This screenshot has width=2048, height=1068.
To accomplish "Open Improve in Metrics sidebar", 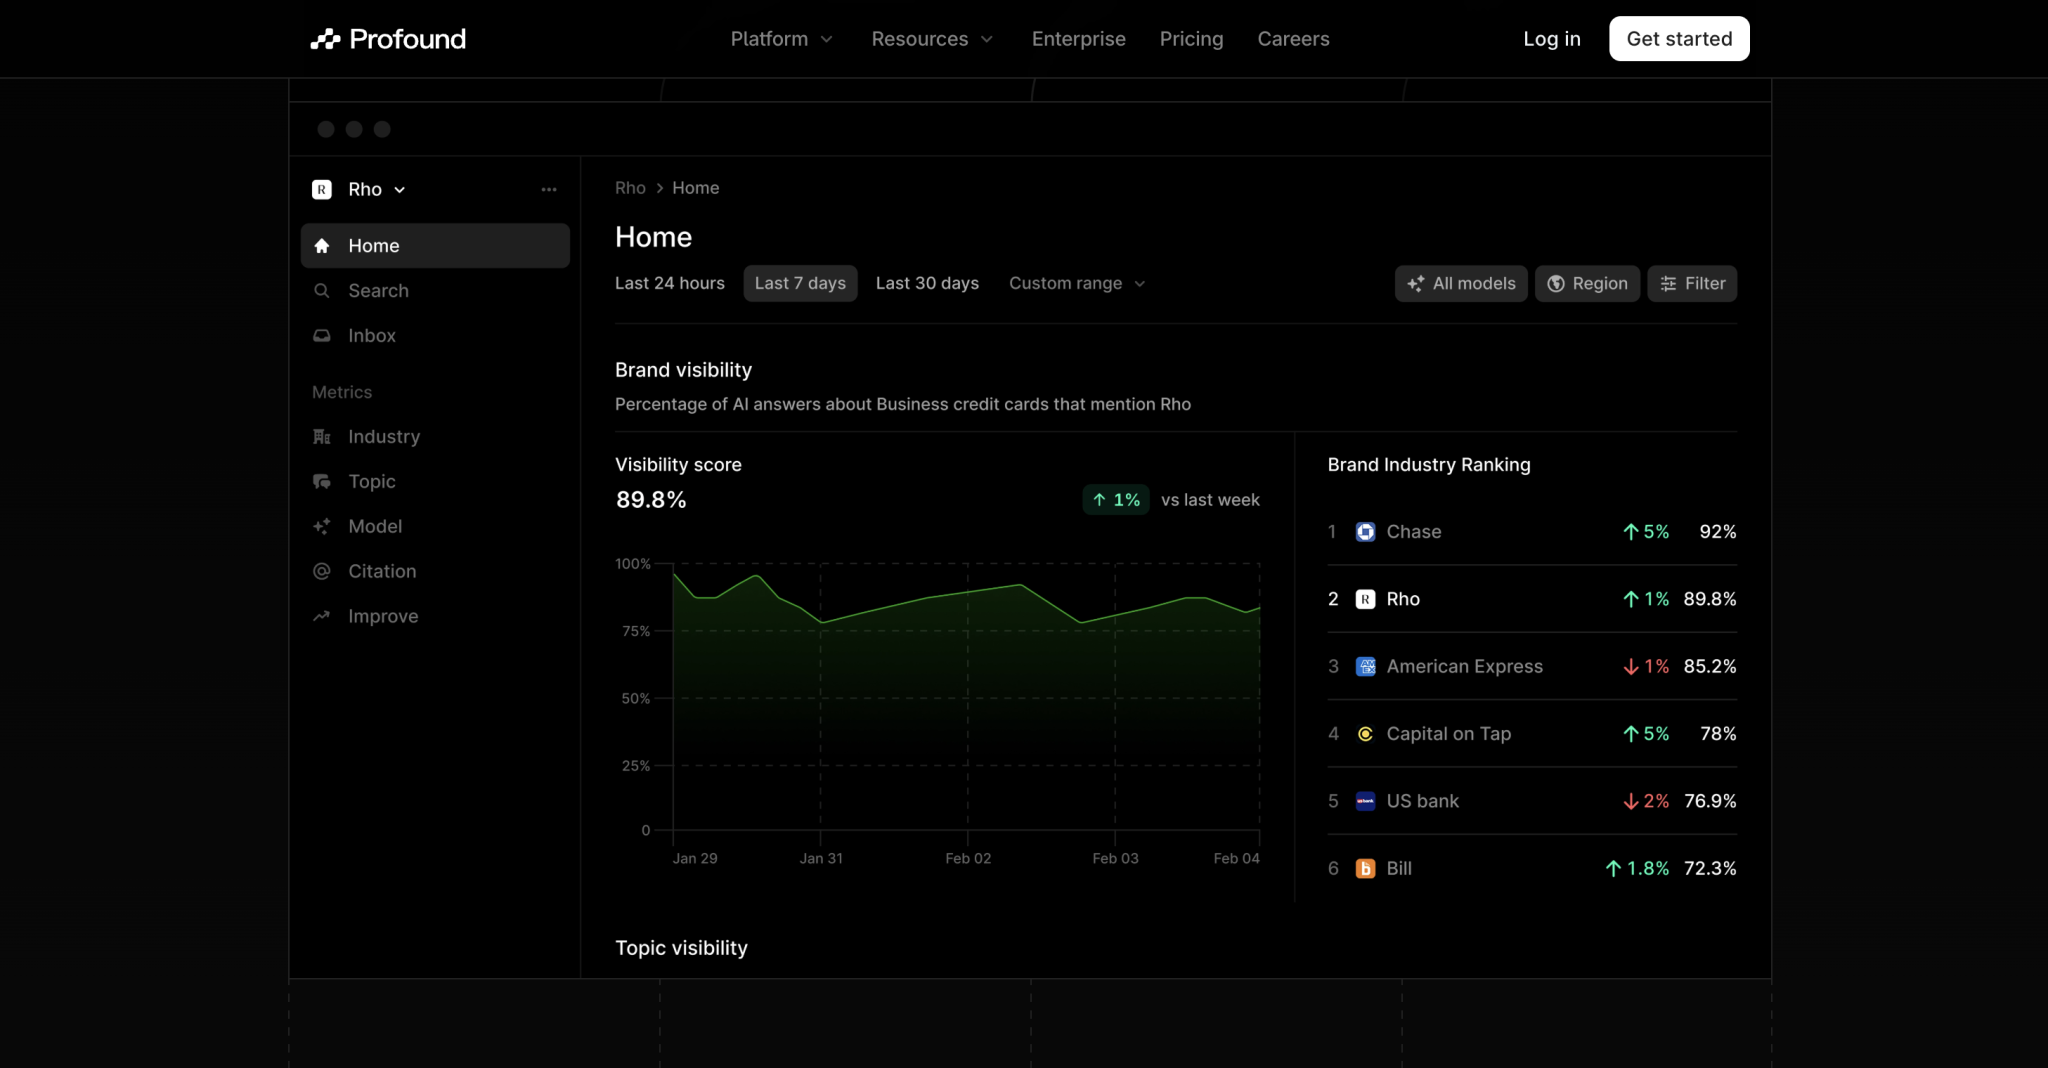I will pos(435,617).
